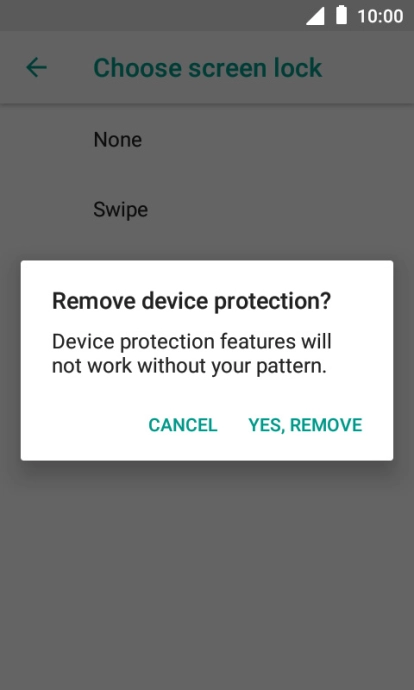Tap dimmed area left of Swipe option

click(x=46, y=210)
